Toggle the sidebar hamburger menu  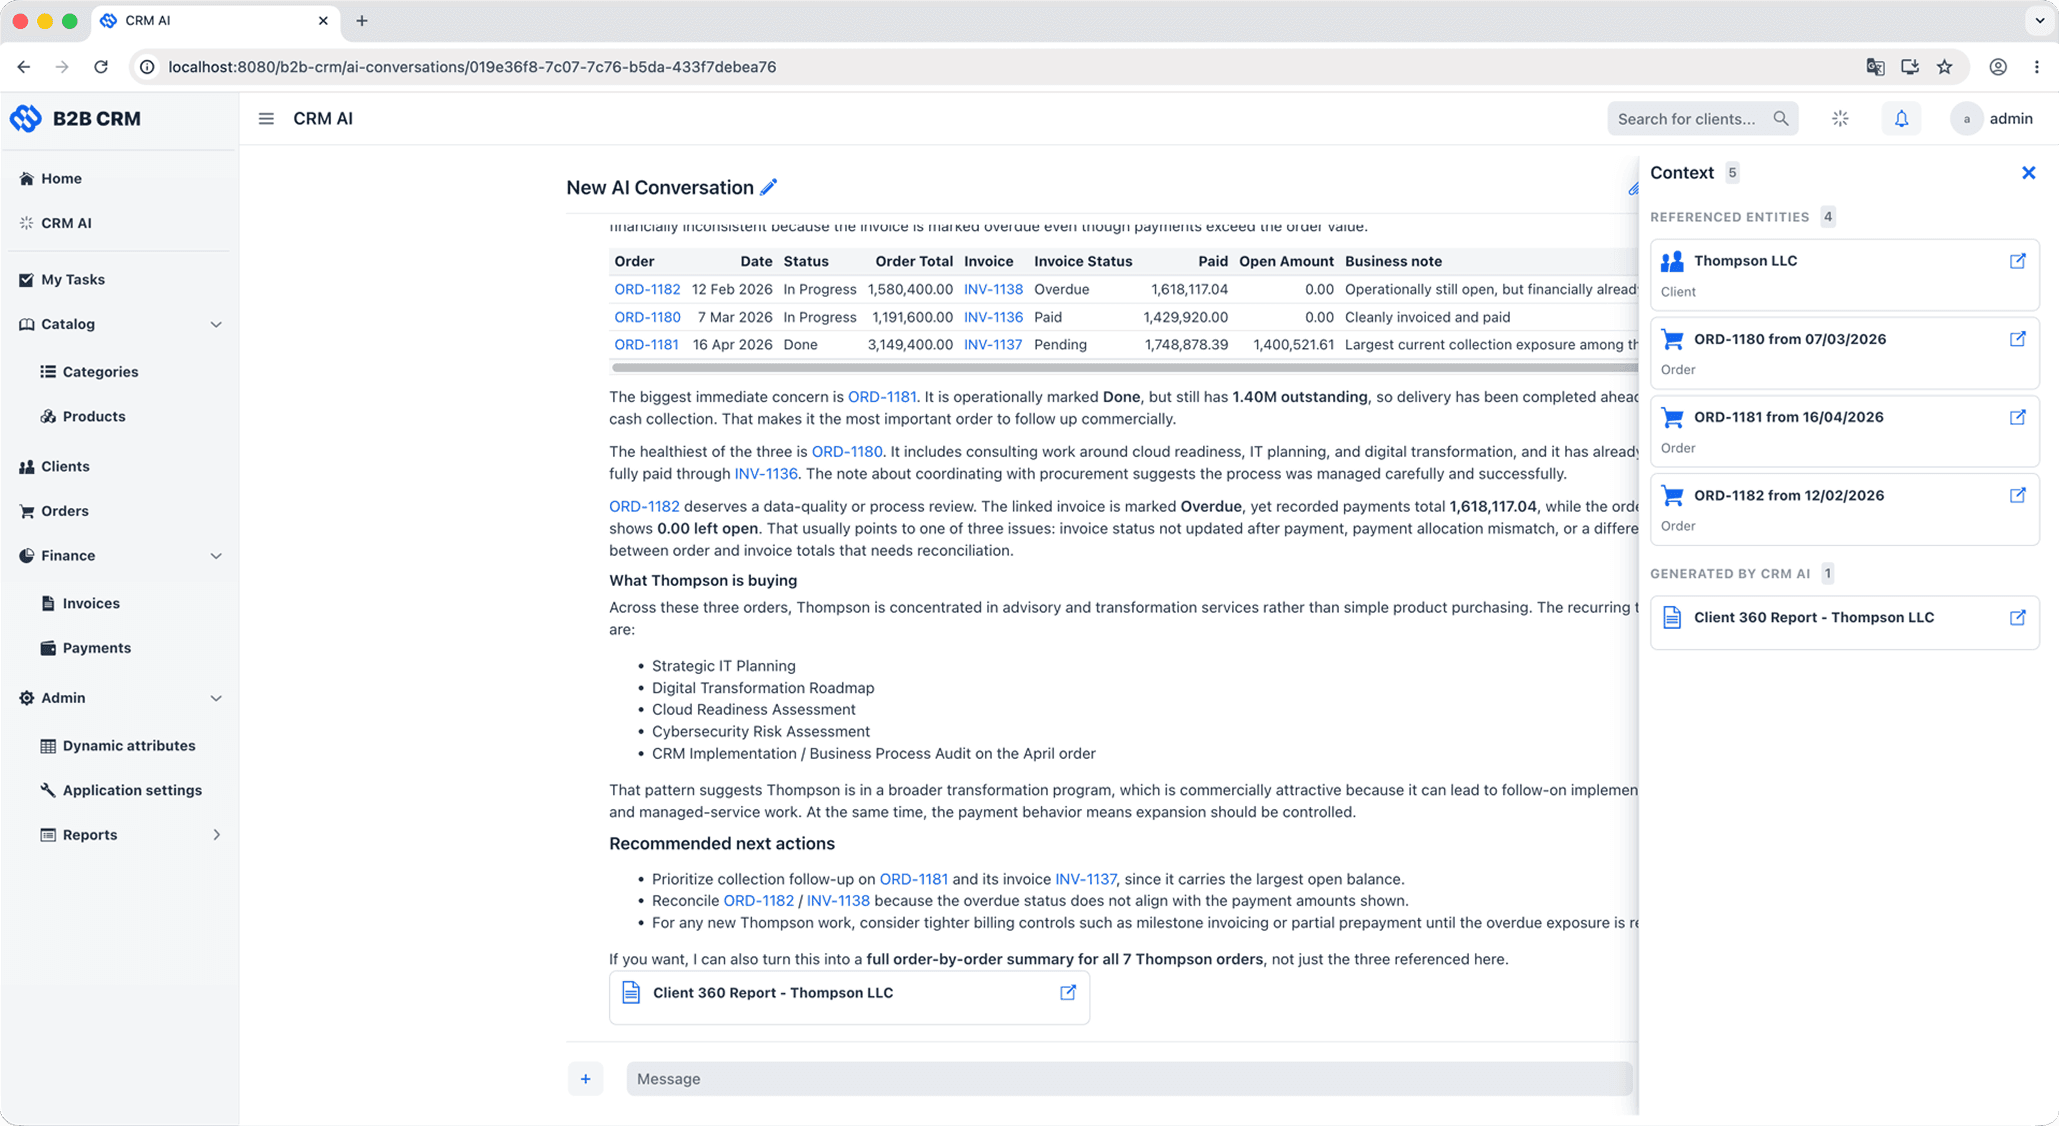click(x=266, y=118)
